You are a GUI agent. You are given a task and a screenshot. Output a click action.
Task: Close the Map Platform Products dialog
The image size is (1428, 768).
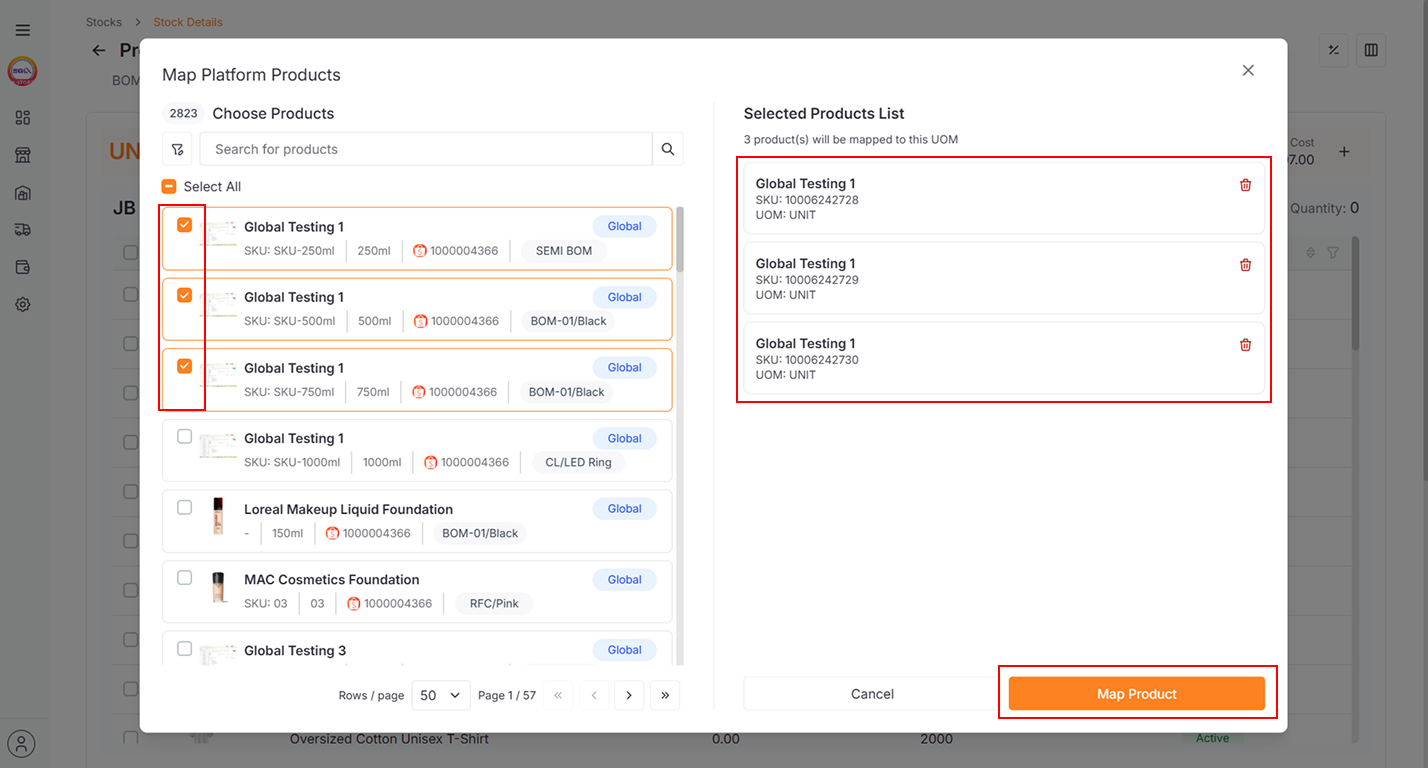1247,70
